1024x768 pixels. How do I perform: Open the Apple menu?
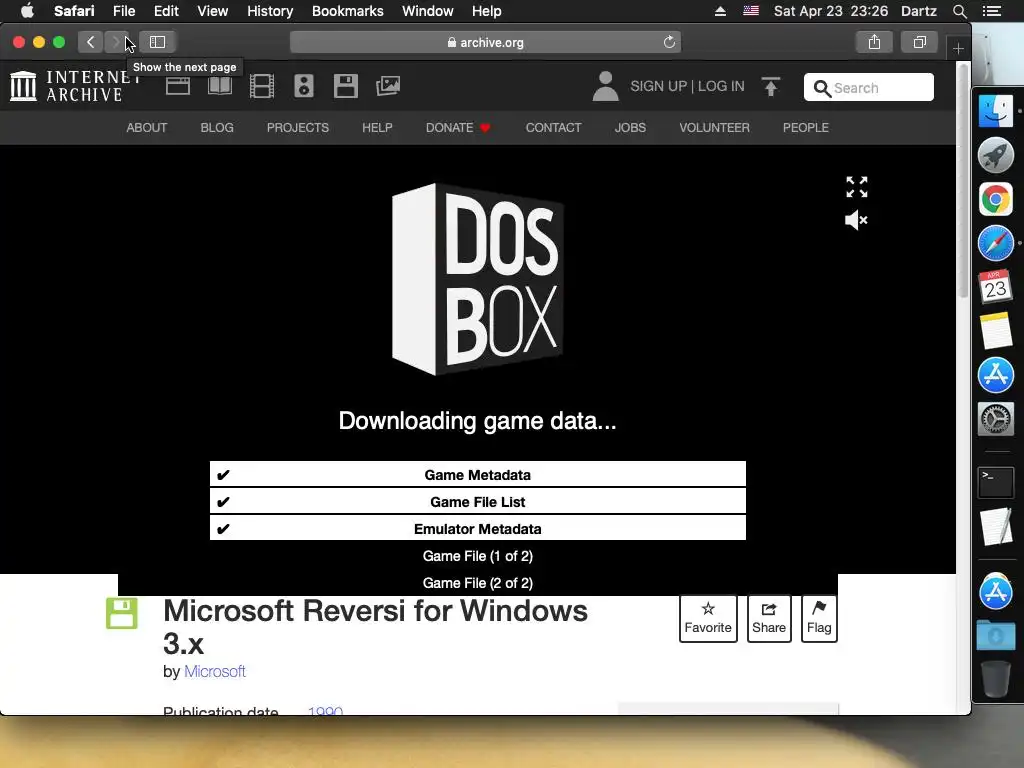tap(27, 11)
